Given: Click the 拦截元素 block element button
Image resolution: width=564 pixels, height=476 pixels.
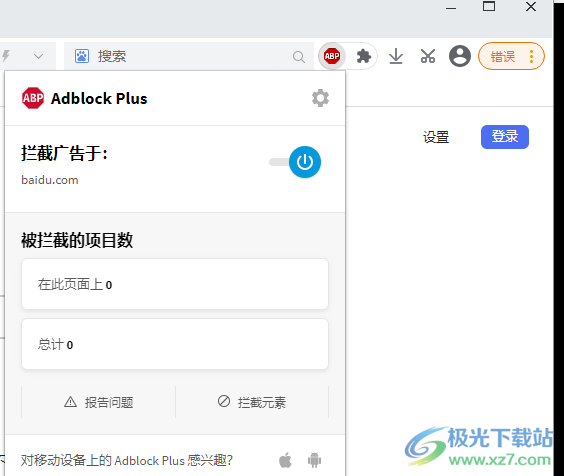Looking at the screenshot, I should 252,402.
